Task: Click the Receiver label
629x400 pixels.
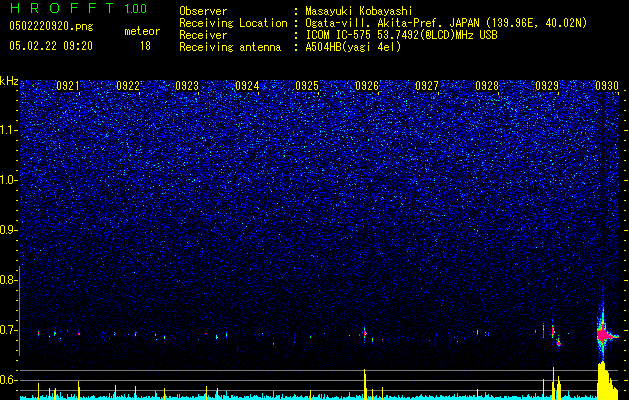Action: click(x=203, y=35)
